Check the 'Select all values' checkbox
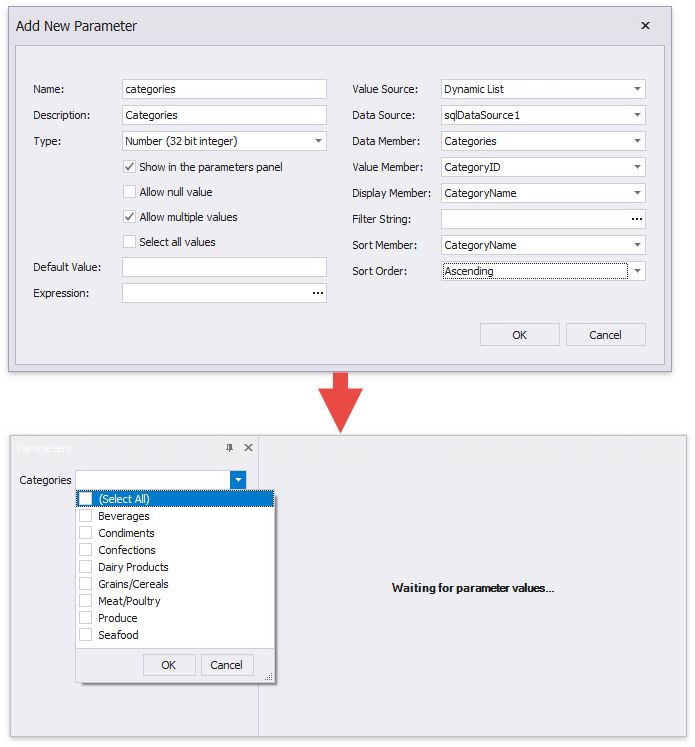 (x=130, y=242)
